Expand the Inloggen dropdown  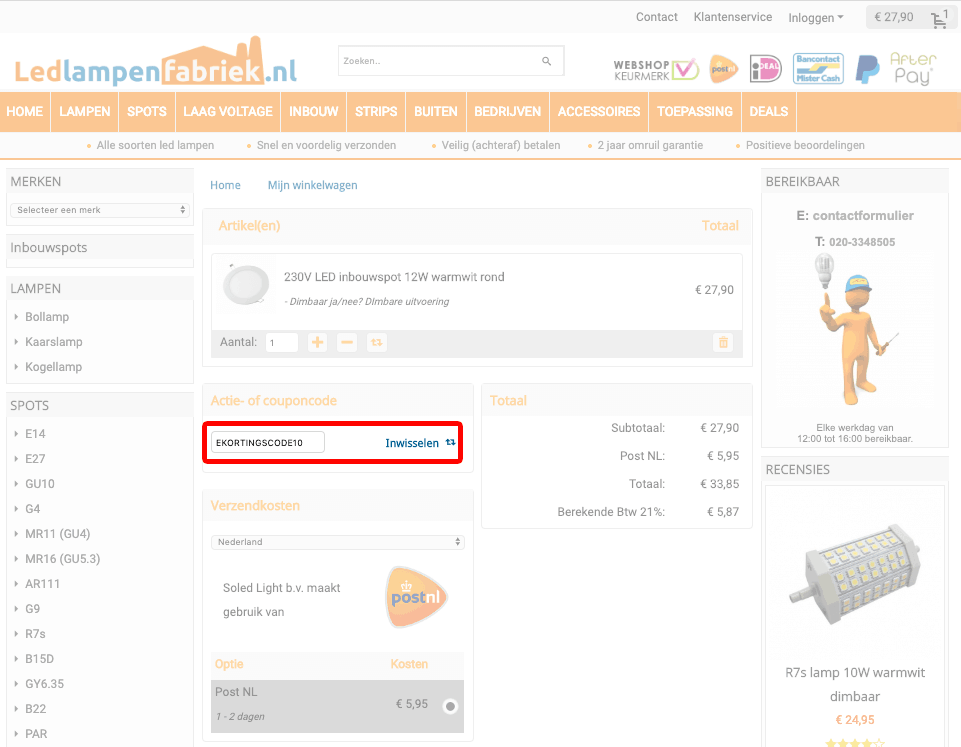[x=816, y=18]
